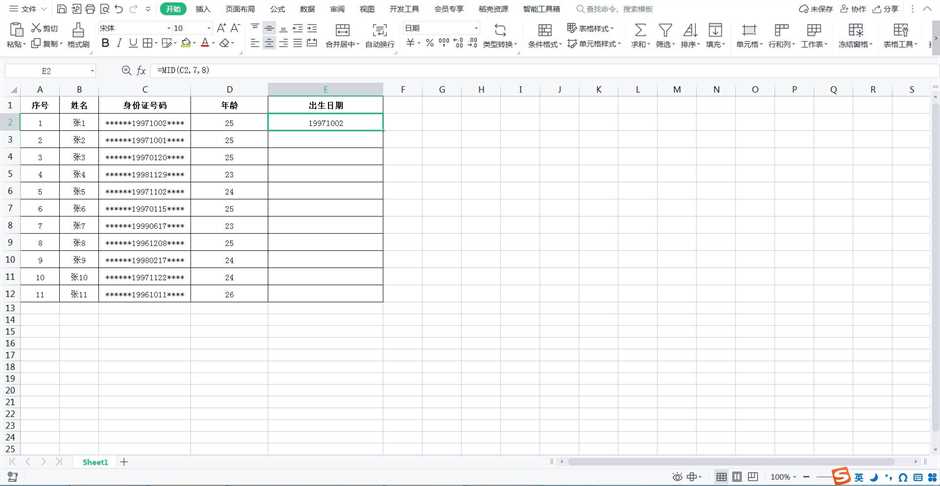The image size is (940, 486).
Task: Click the red font color A button
Action: click(x=205, y=43)
